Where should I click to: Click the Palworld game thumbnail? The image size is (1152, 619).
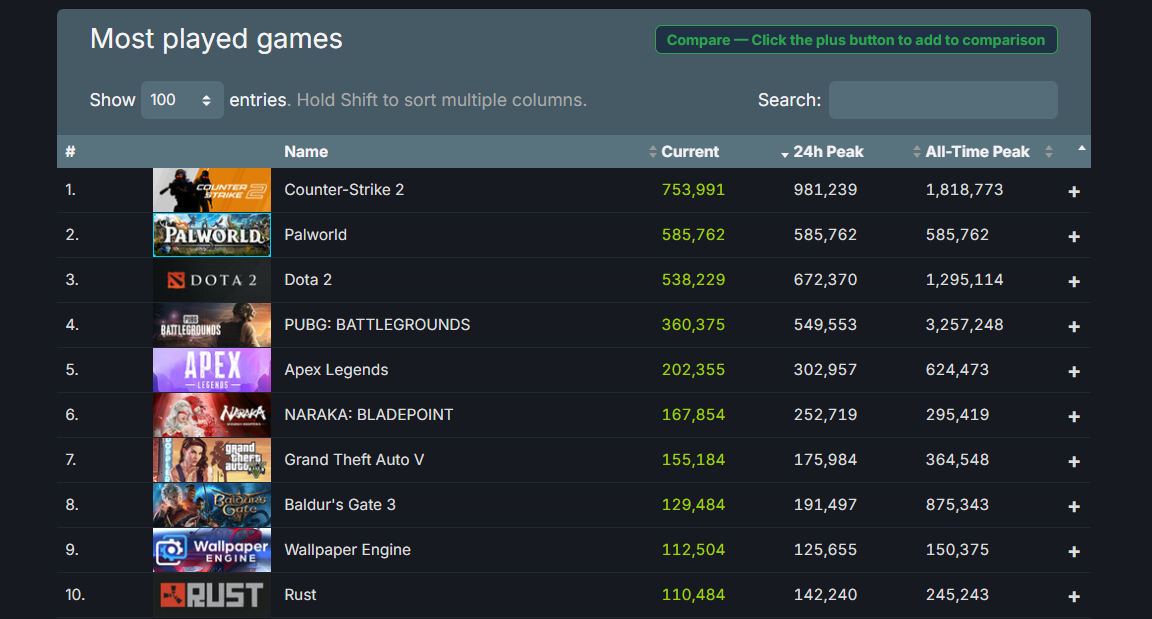click(211, 235)
